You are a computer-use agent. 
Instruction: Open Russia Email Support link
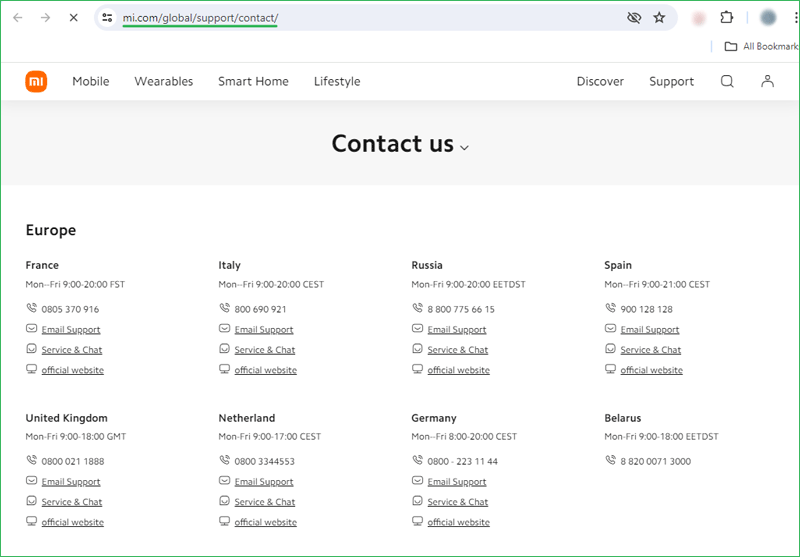click(x=457, y=330)
